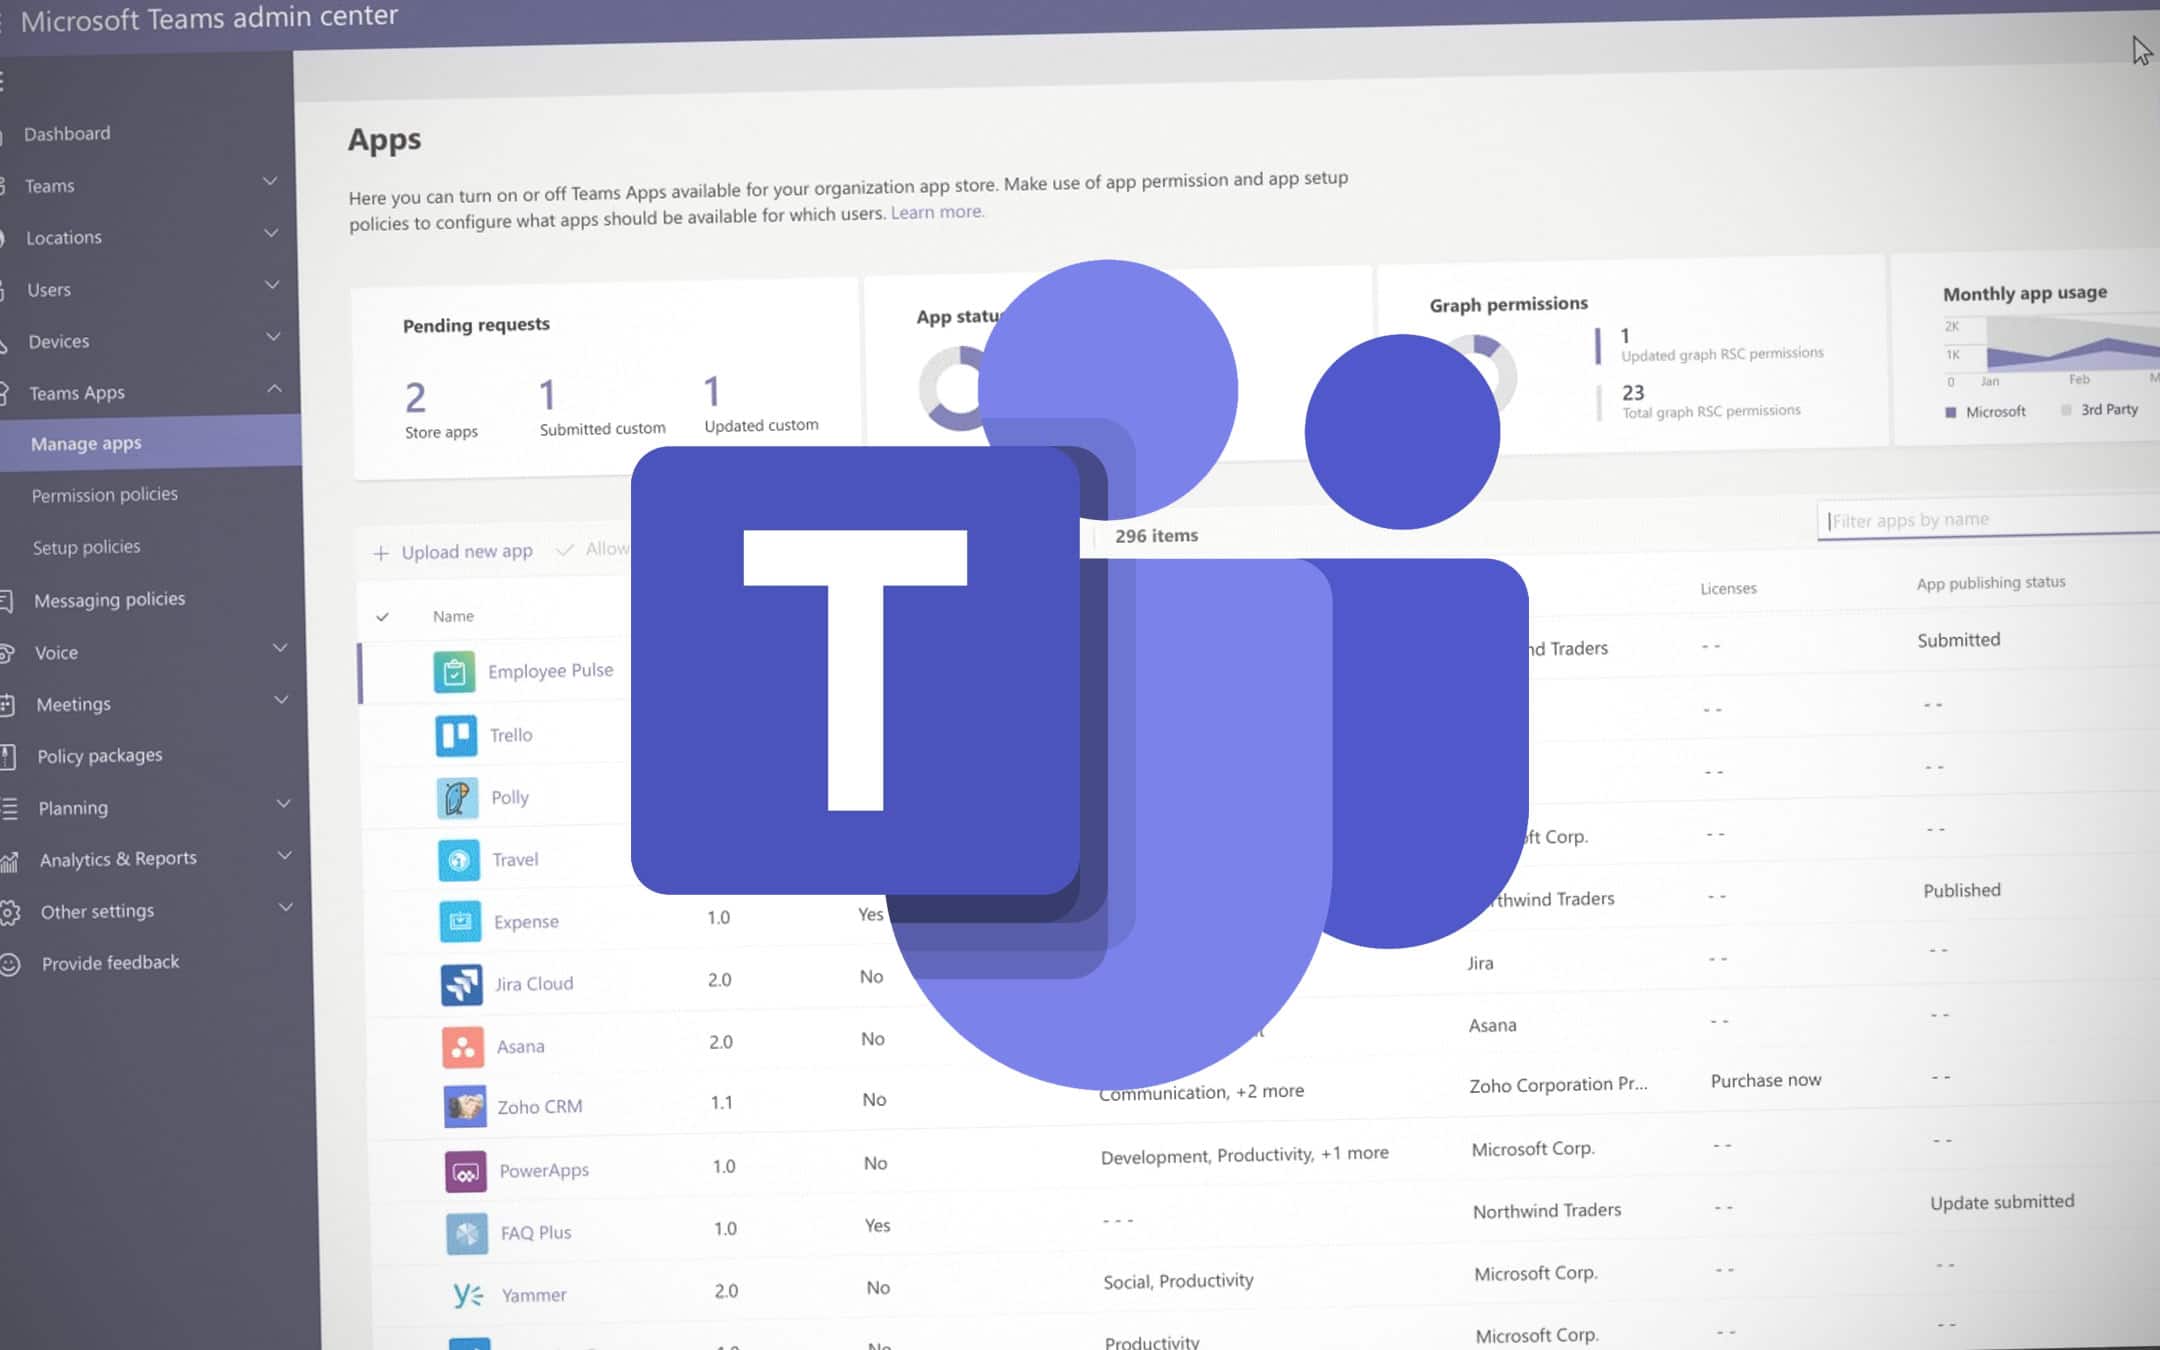
Task: Click the Zoho CRM app icon
Action: [x=463, y=1104]
